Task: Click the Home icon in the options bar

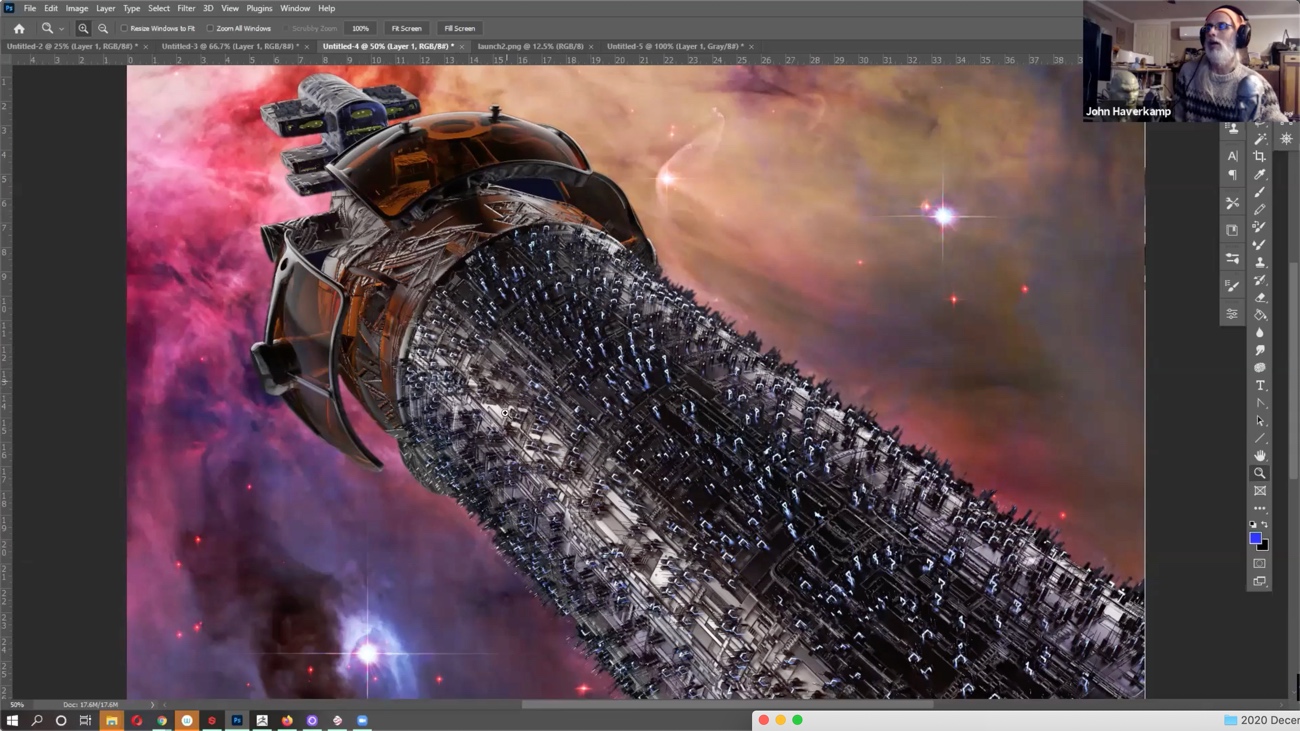Action: pyautogui.click(x=18, y=28)
